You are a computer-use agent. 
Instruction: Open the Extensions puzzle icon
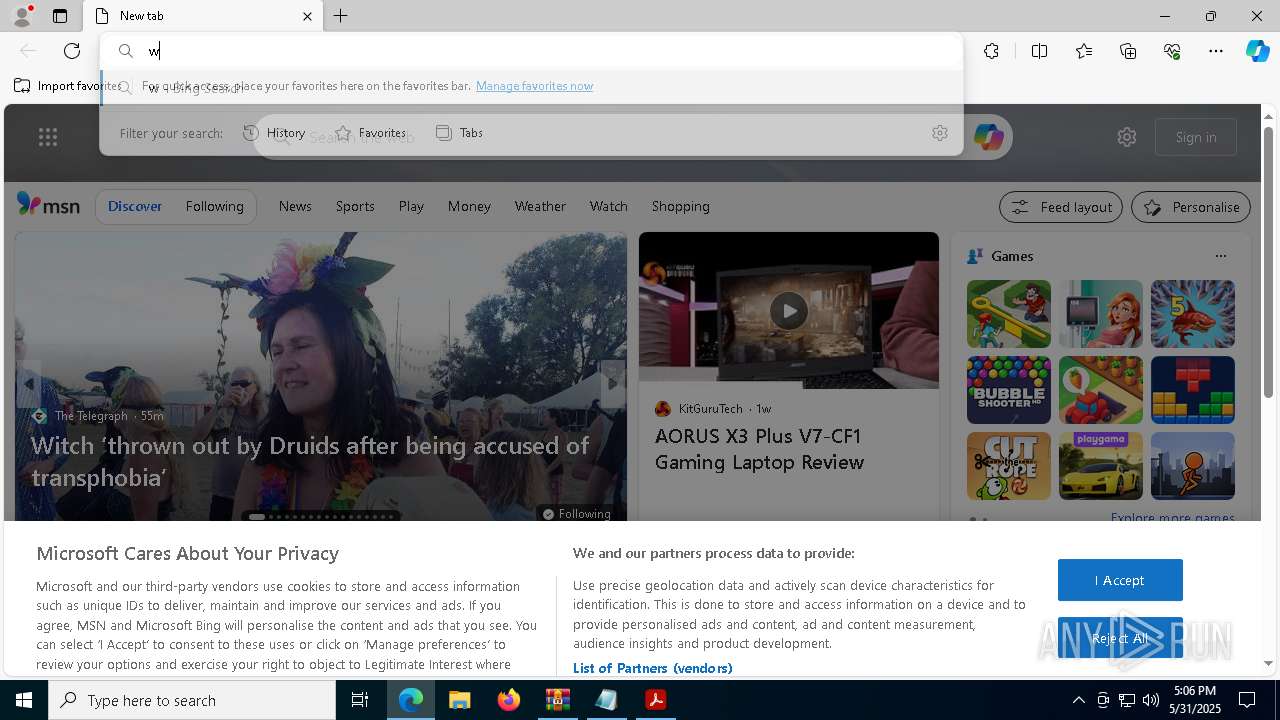991,51
